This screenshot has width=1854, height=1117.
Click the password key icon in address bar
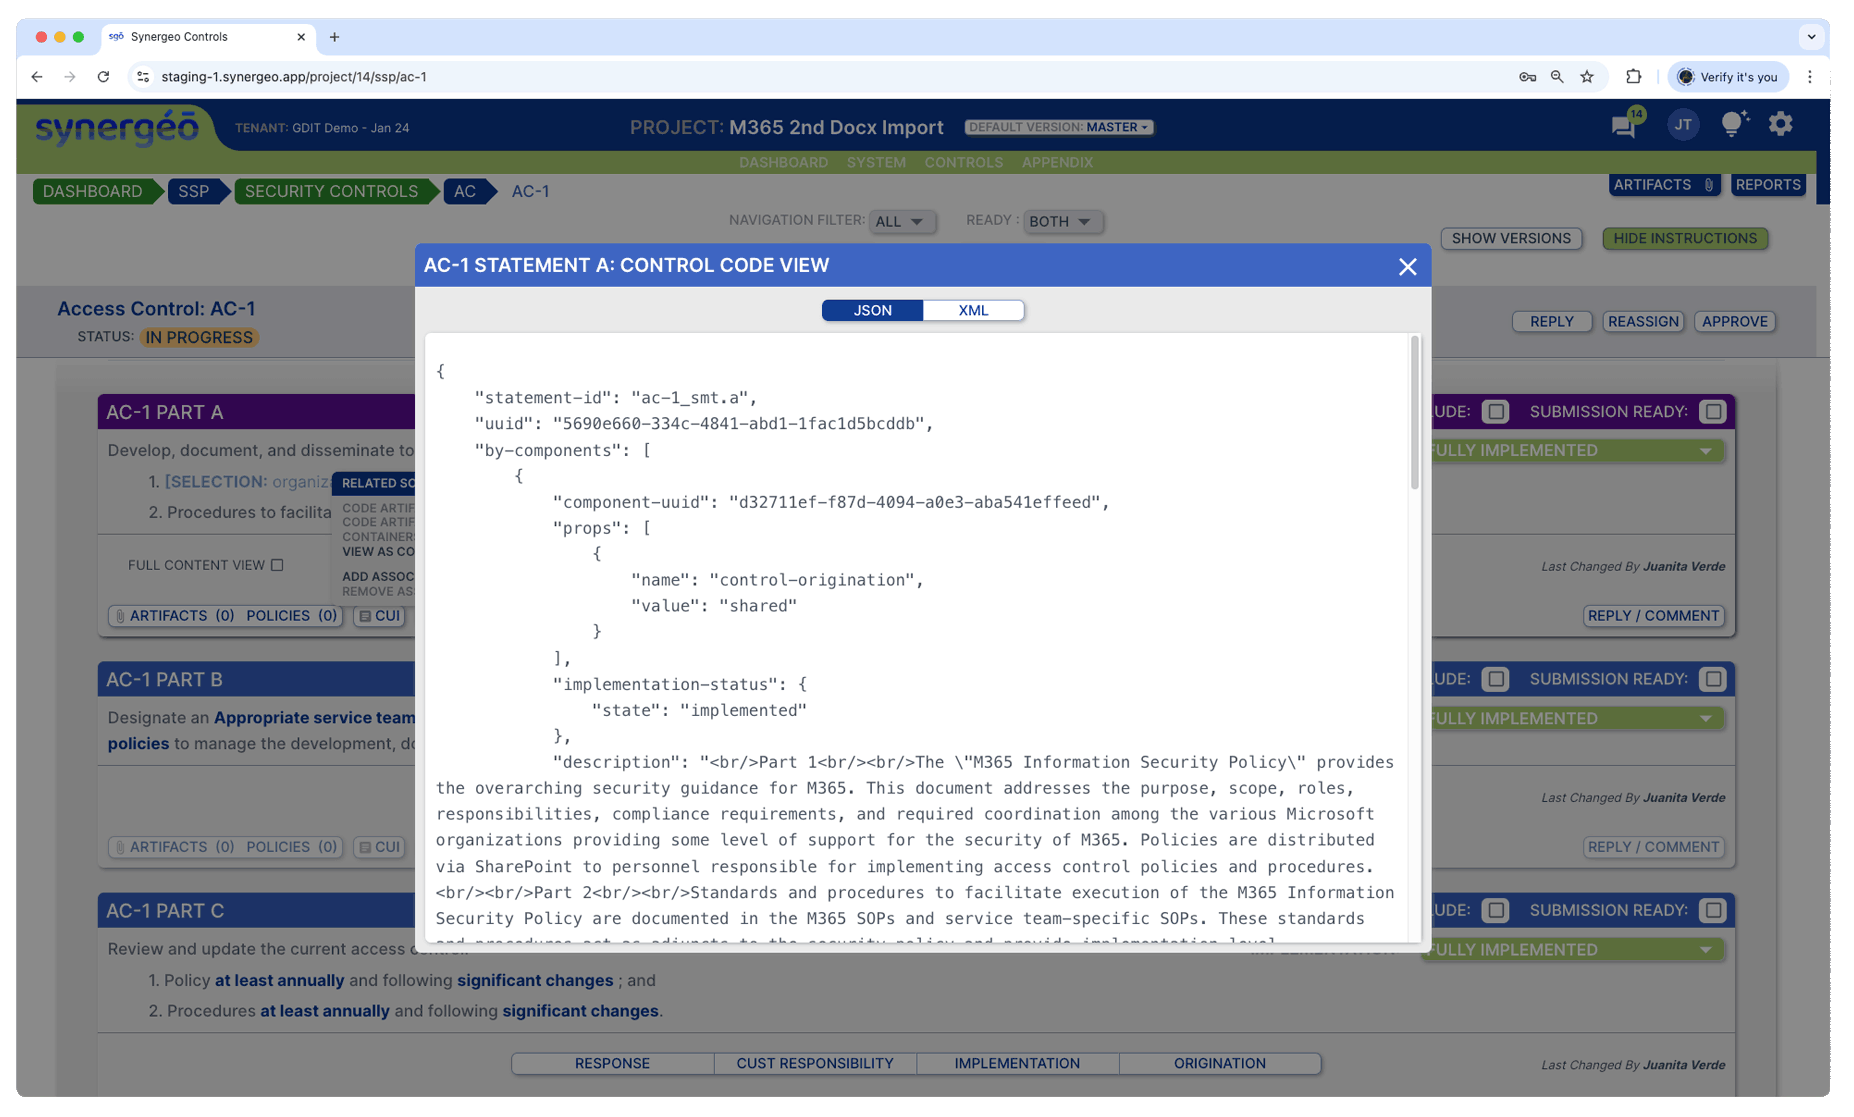pyautogui.click(x=1527, y=76)
